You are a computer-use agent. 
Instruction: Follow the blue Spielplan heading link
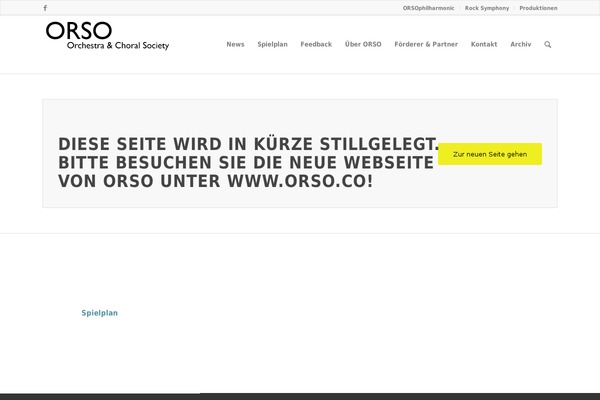[x=99, y=313]
